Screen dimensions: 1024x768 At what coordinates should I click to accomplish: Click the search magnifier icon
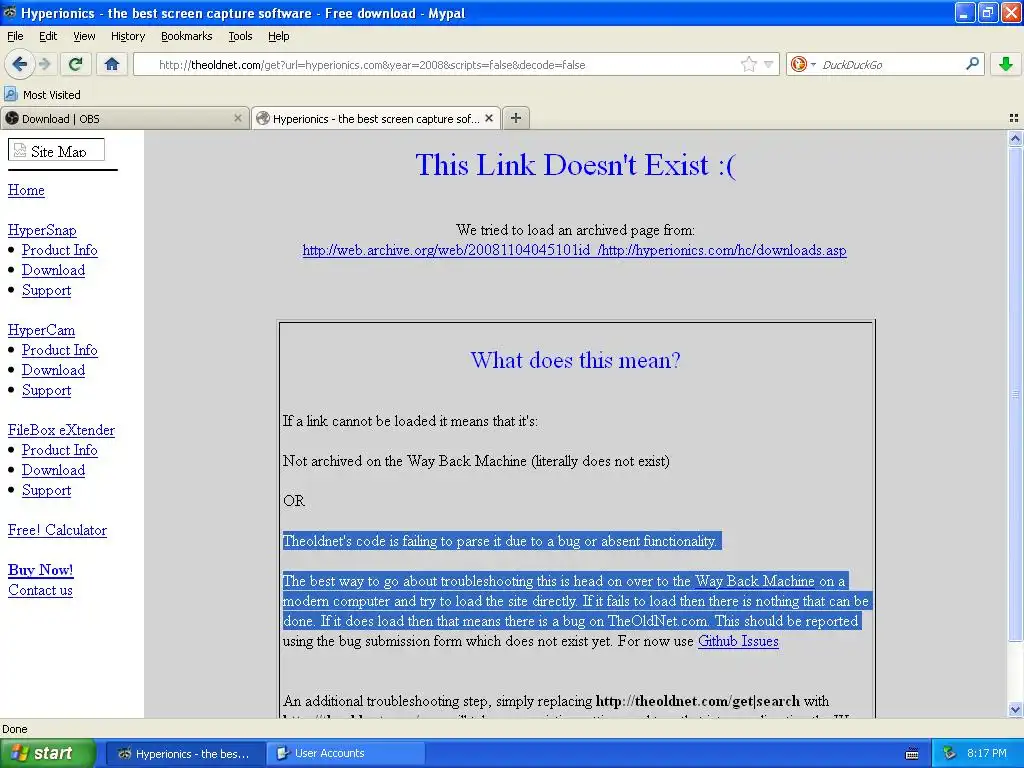point(972,64)
